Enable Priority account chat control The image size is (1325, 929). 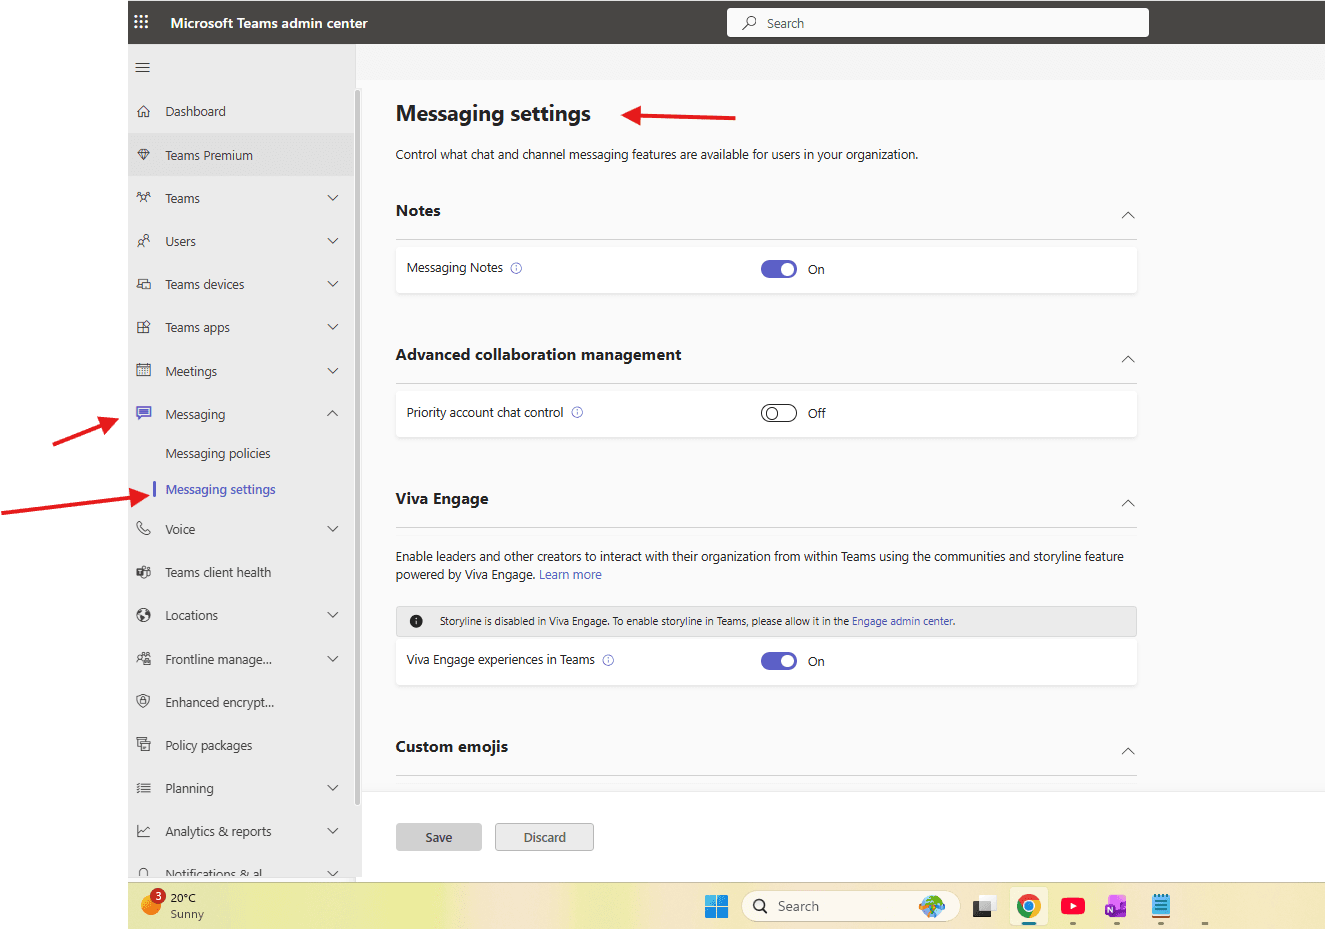click(779, 412)
